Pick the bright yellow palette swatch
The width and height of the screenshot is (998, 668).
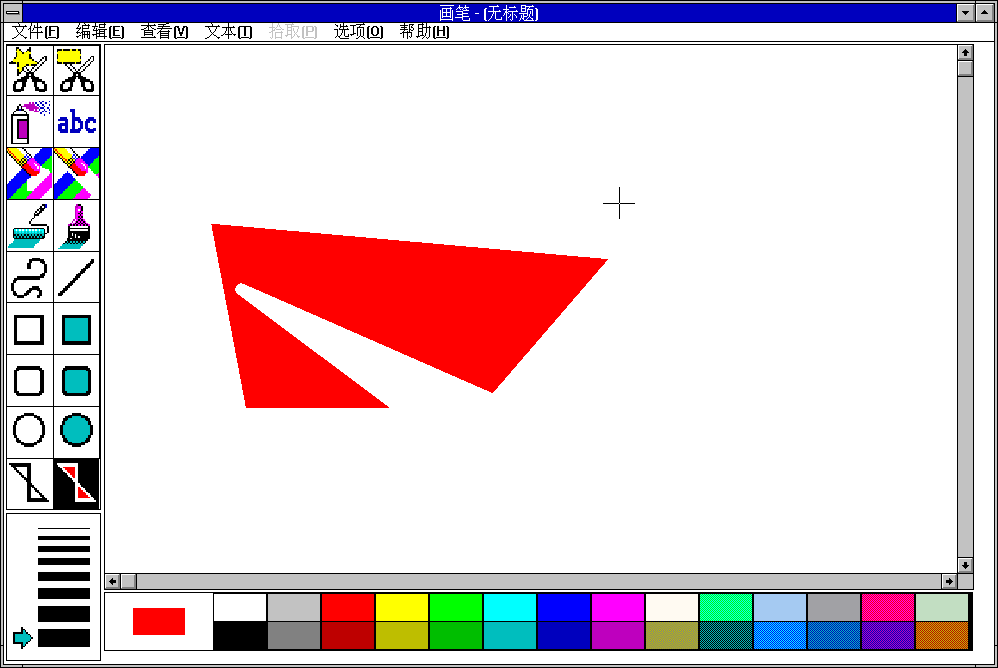pyautogui.click(x=402, y=607)
